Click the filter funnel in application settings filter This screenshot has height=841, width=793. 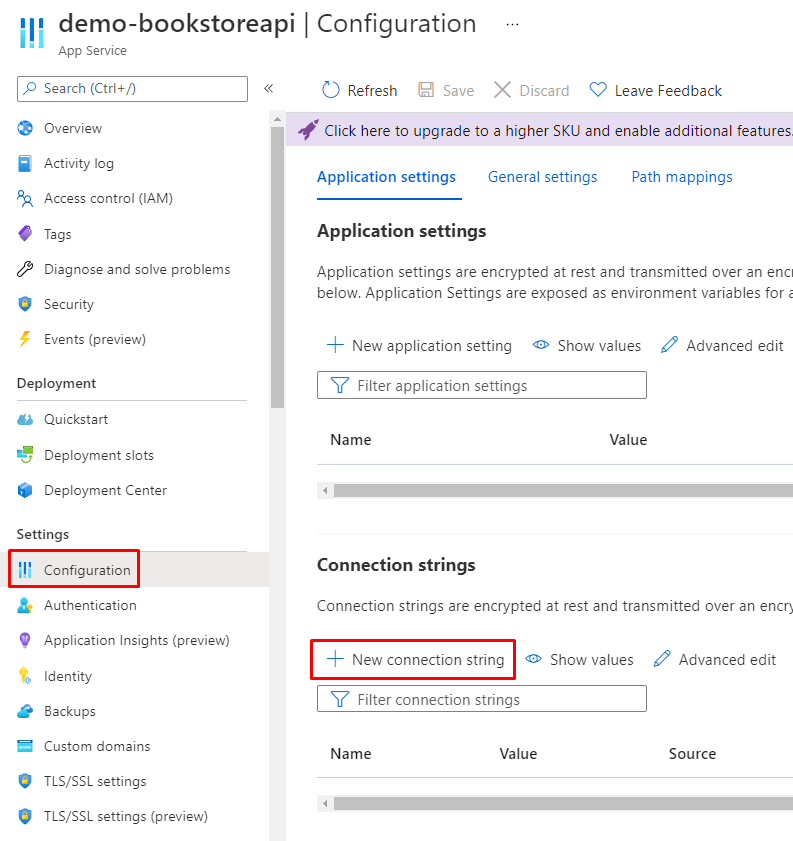pyautogui.click(x=339, y=385)
